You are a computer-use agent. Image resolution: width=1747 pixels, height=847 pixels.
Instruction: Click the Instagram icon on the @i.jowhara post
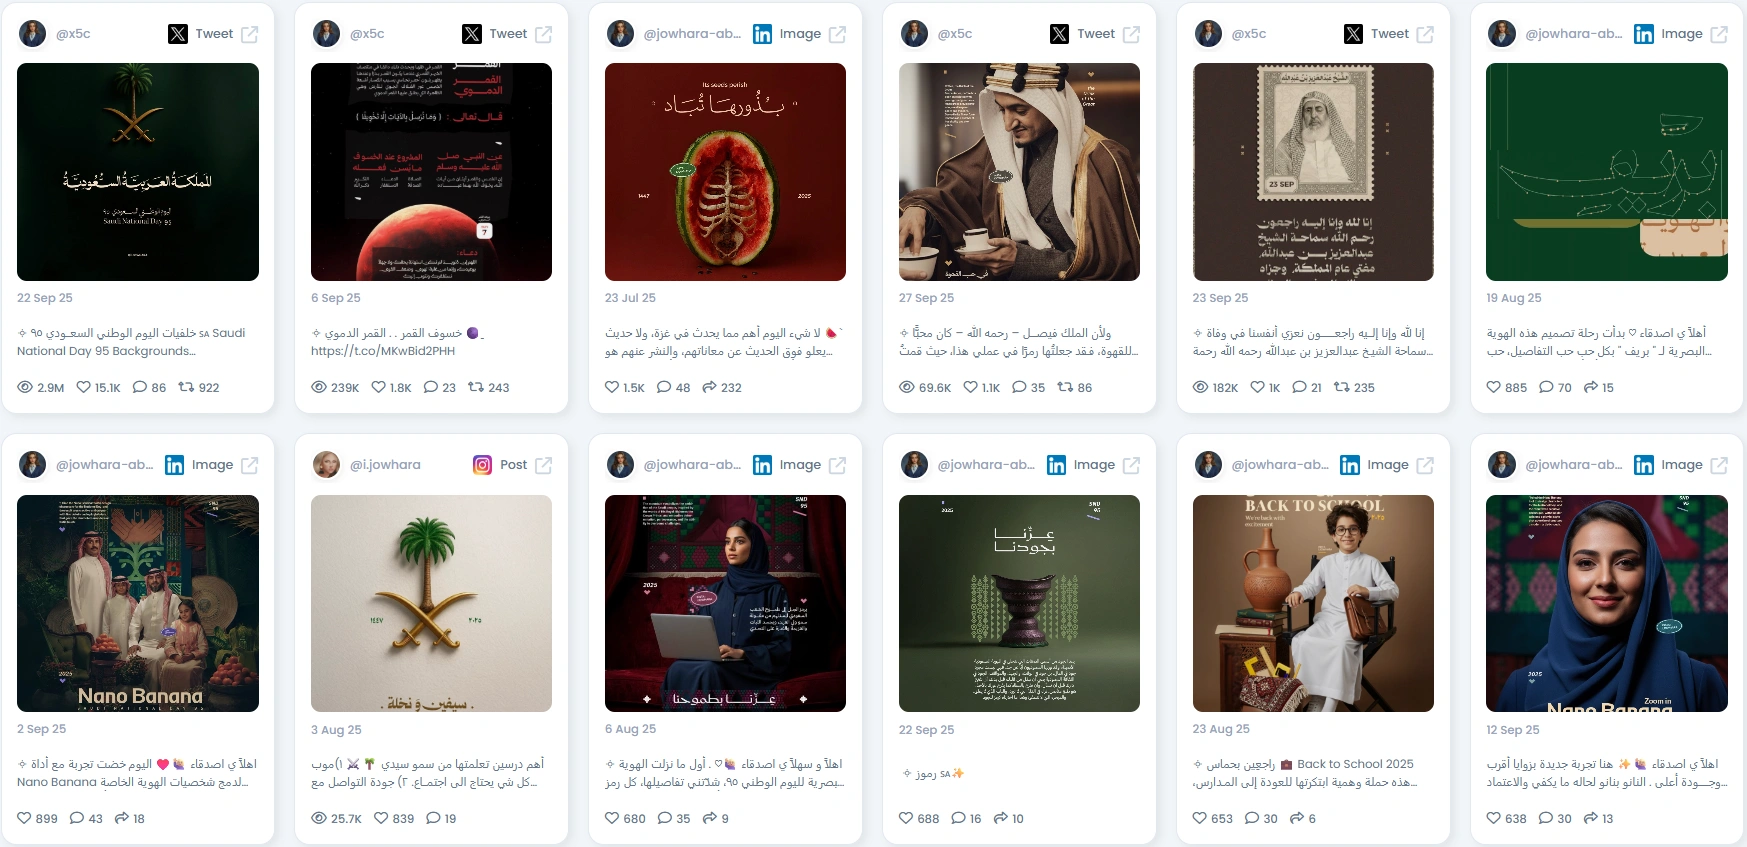(482, 465)
